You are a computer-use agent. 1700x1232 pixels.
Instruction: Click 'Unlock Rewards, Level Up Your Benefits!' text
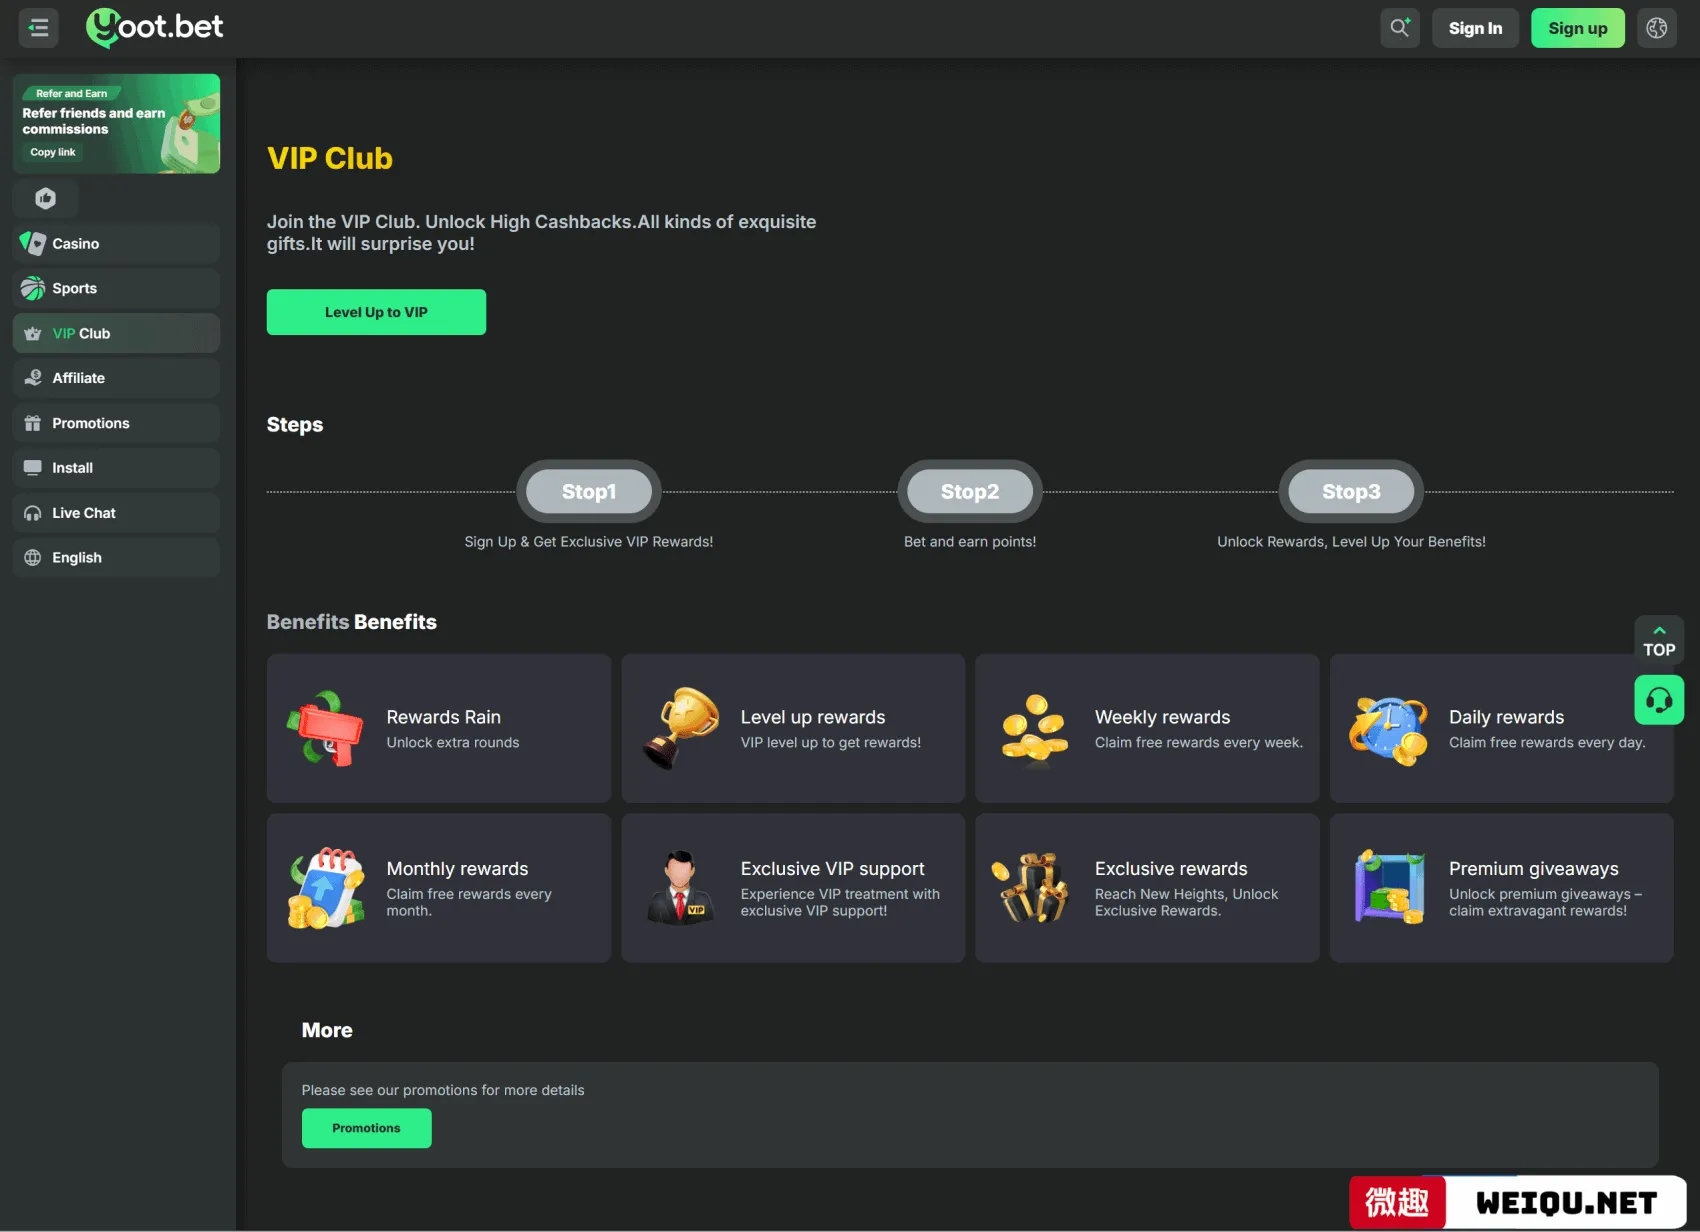(x=1351, y=542)
